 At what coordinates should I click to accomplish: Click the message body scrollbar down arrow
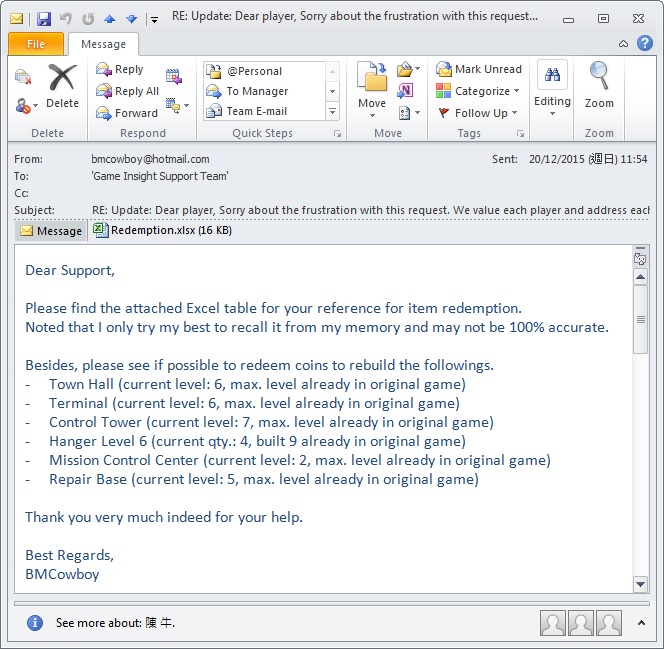coord(640,584)
